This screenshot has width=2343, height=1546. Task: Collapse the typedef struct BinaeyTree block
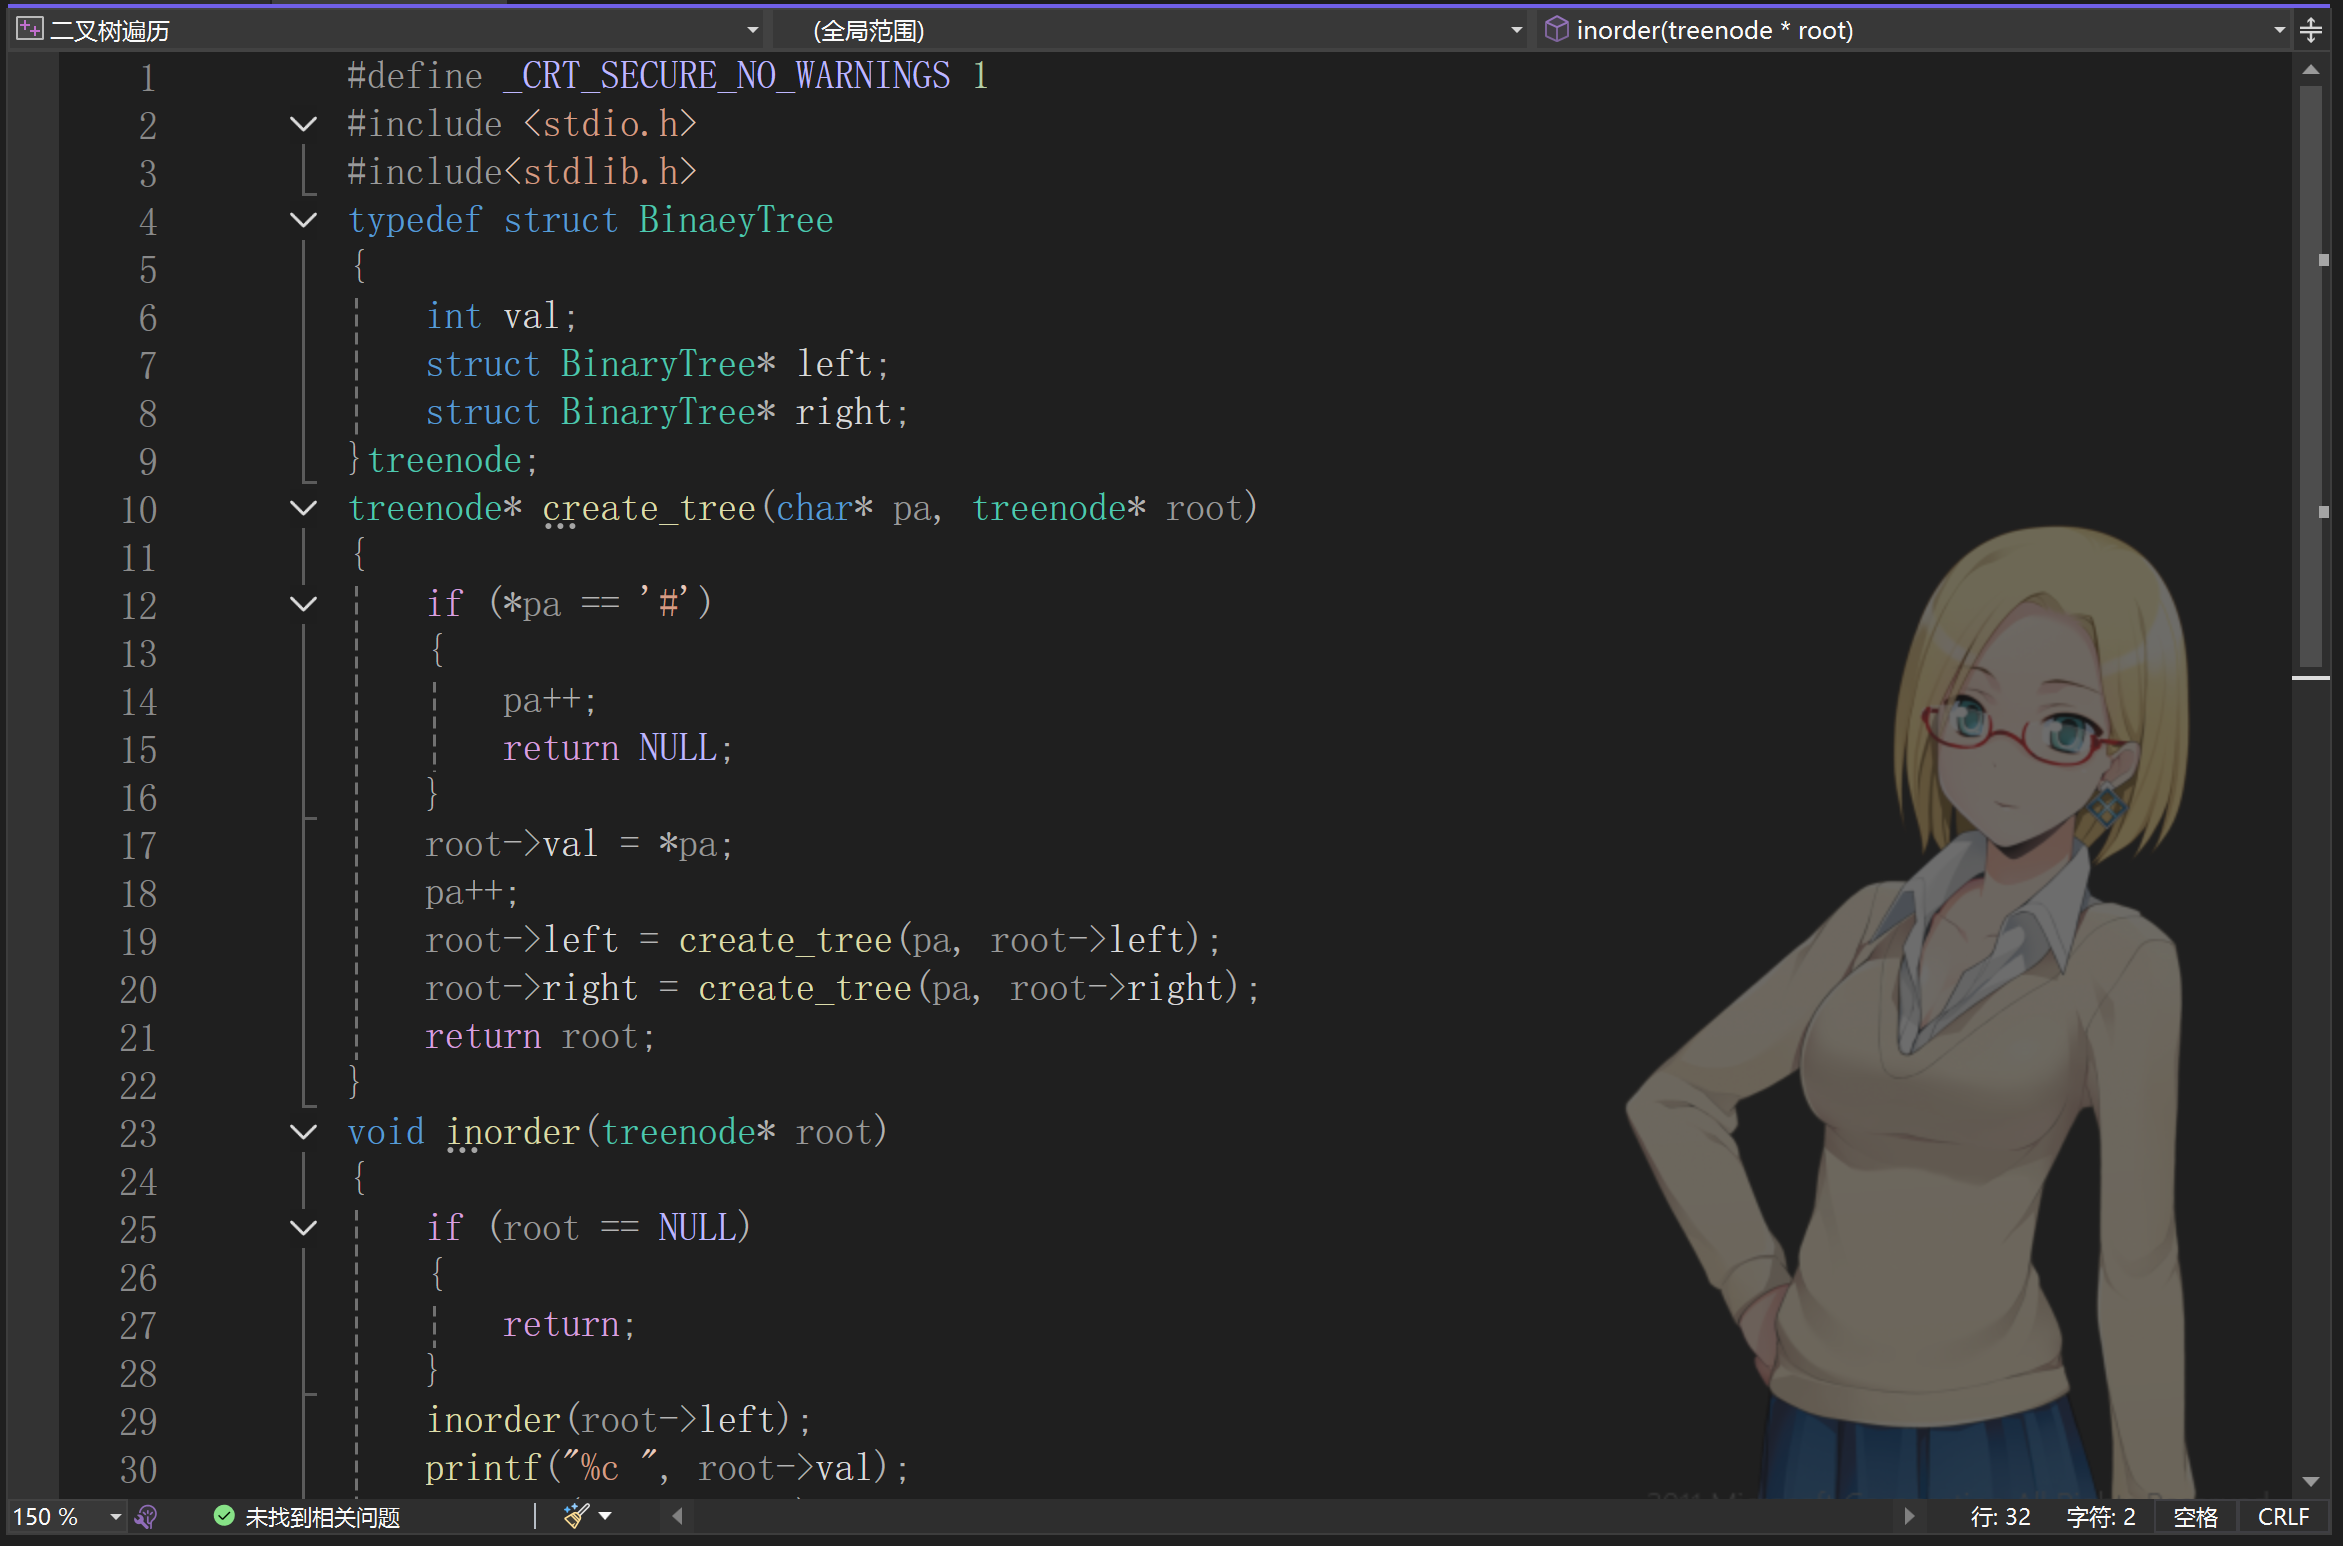pyautogui.click(x=303, y=220)
